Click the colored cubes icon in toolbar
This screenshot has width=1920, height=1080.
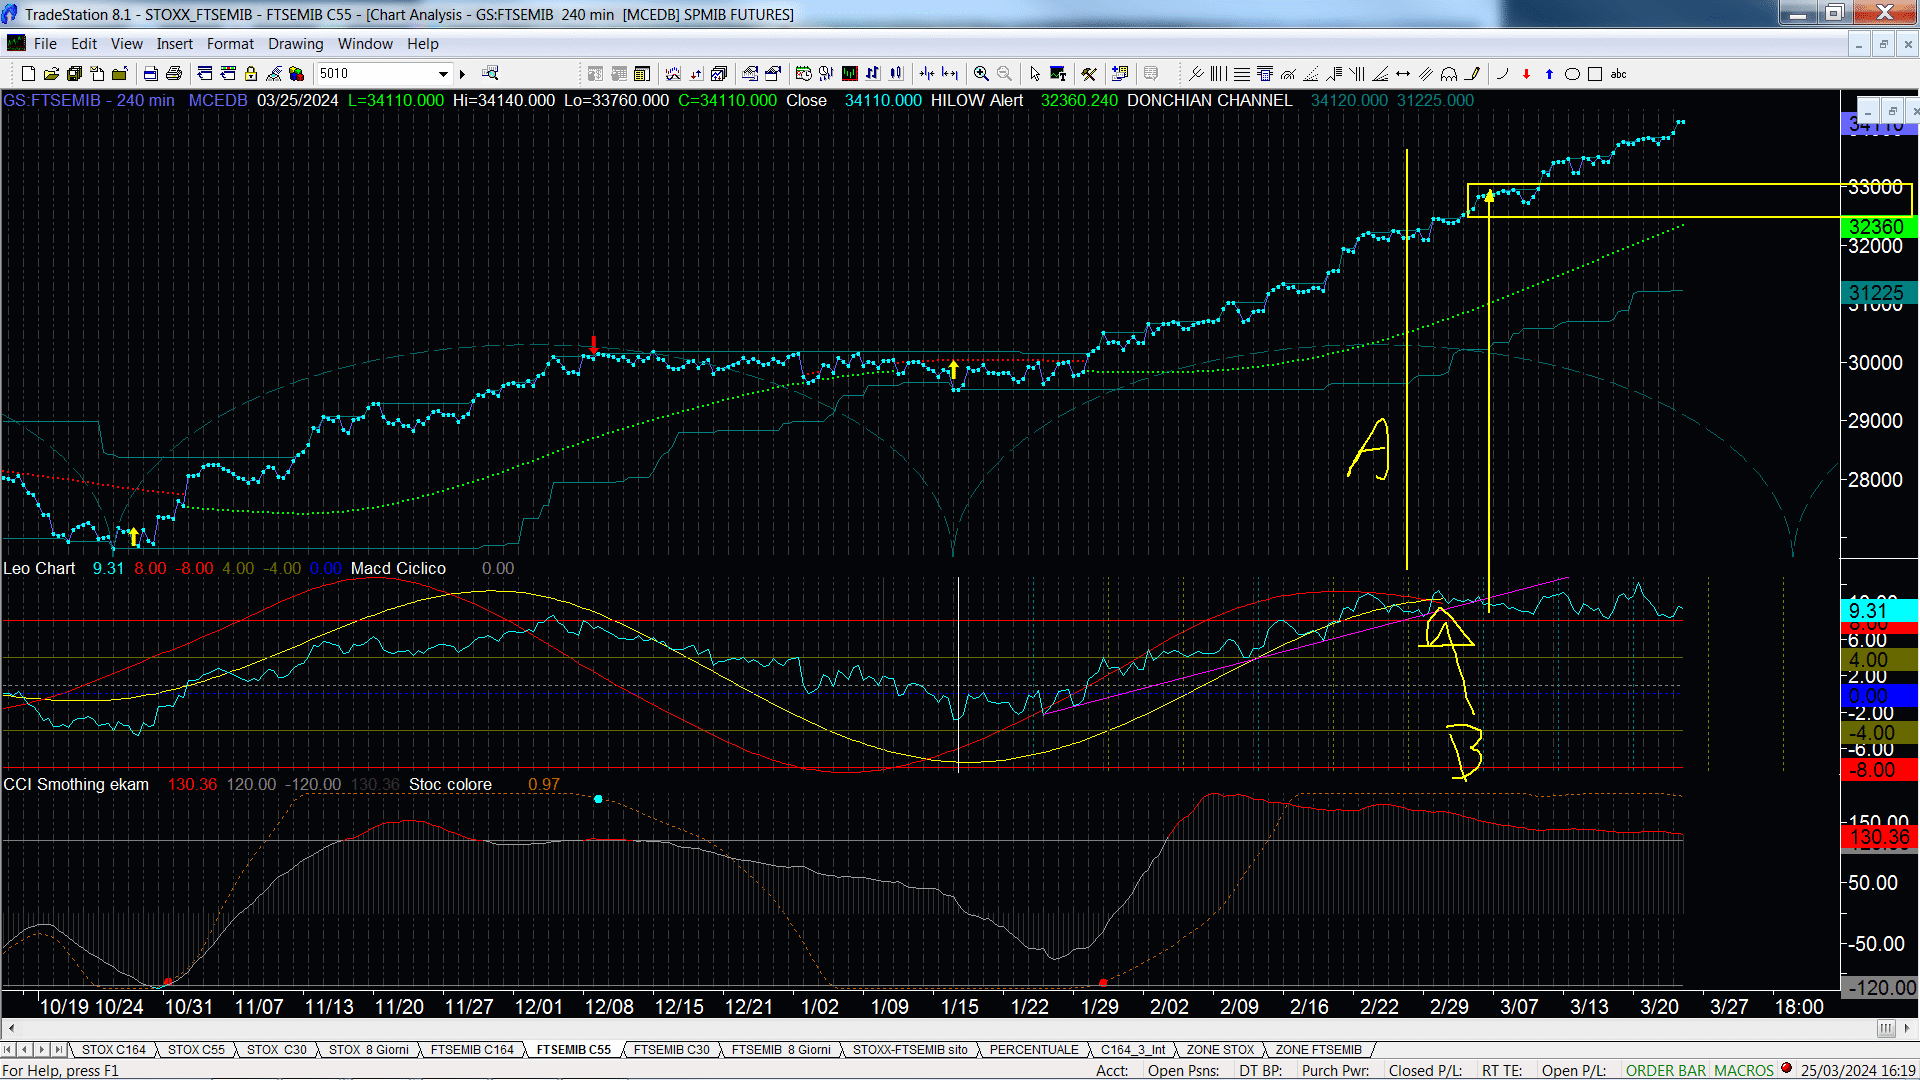[297, 74]
